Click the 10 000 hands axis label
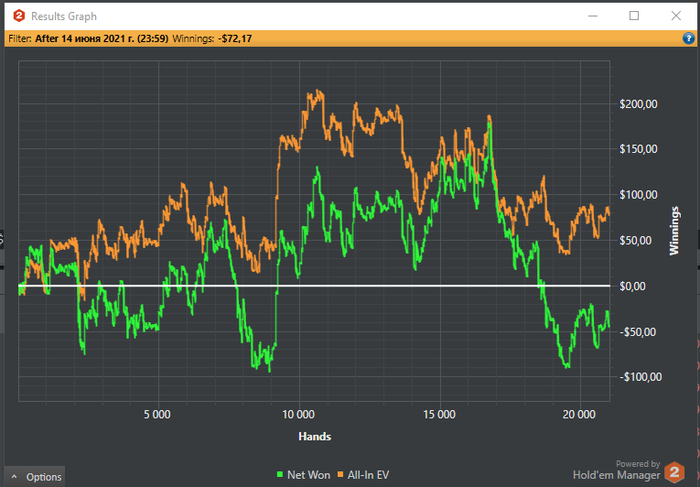The image size is (700, 487). point(298,415)
